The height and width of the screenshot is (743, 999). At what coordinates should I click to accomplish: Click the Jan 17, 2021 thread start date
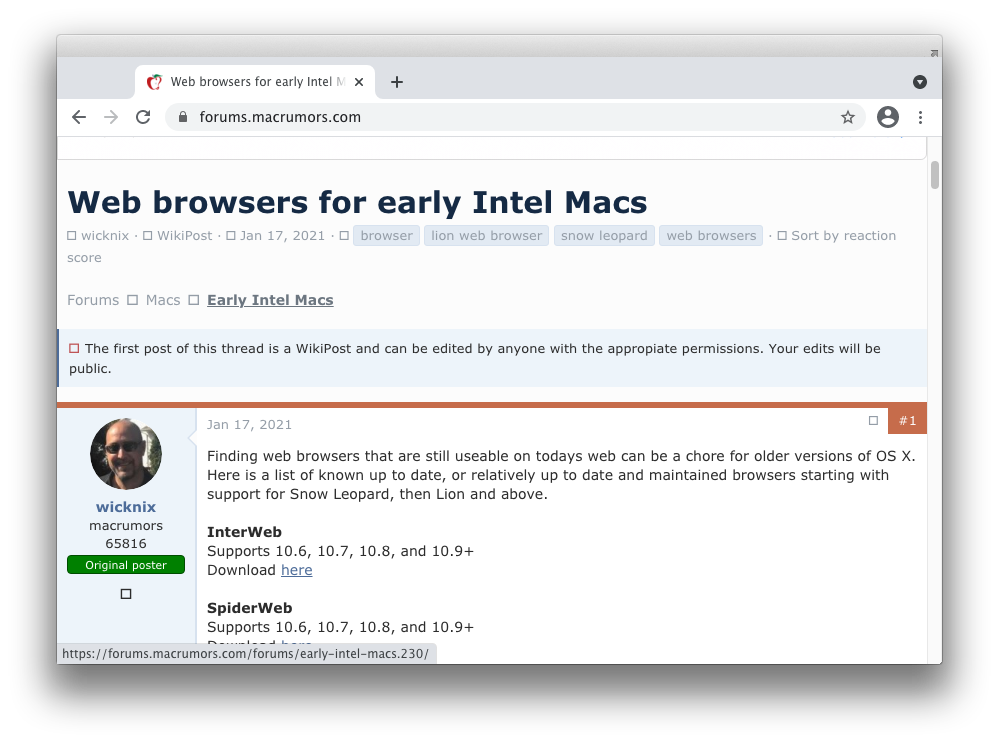pyautogui.click(x=282, y=236)
